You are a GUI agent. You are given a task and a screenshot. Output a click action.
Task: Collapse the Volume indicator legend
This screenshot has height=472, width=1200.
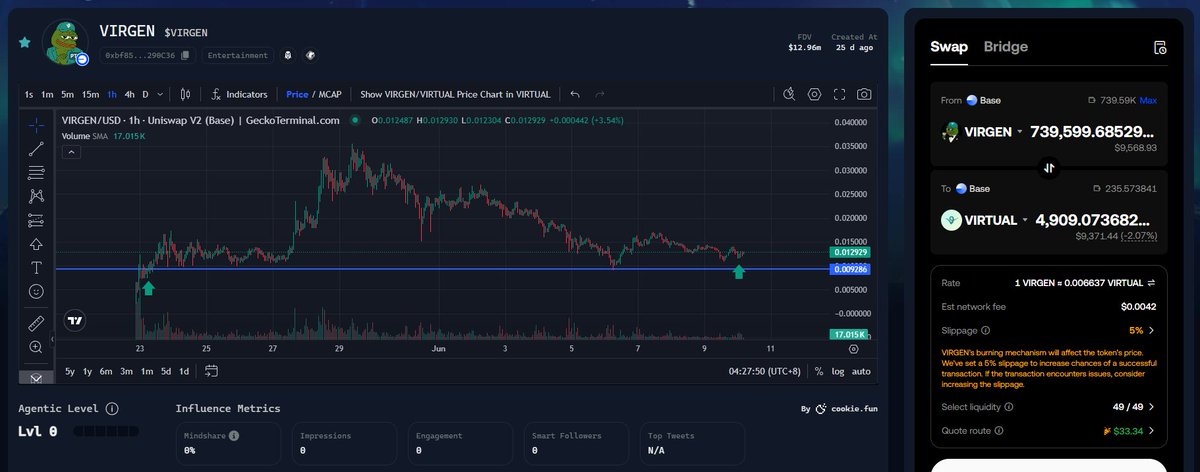click(71, 152)
